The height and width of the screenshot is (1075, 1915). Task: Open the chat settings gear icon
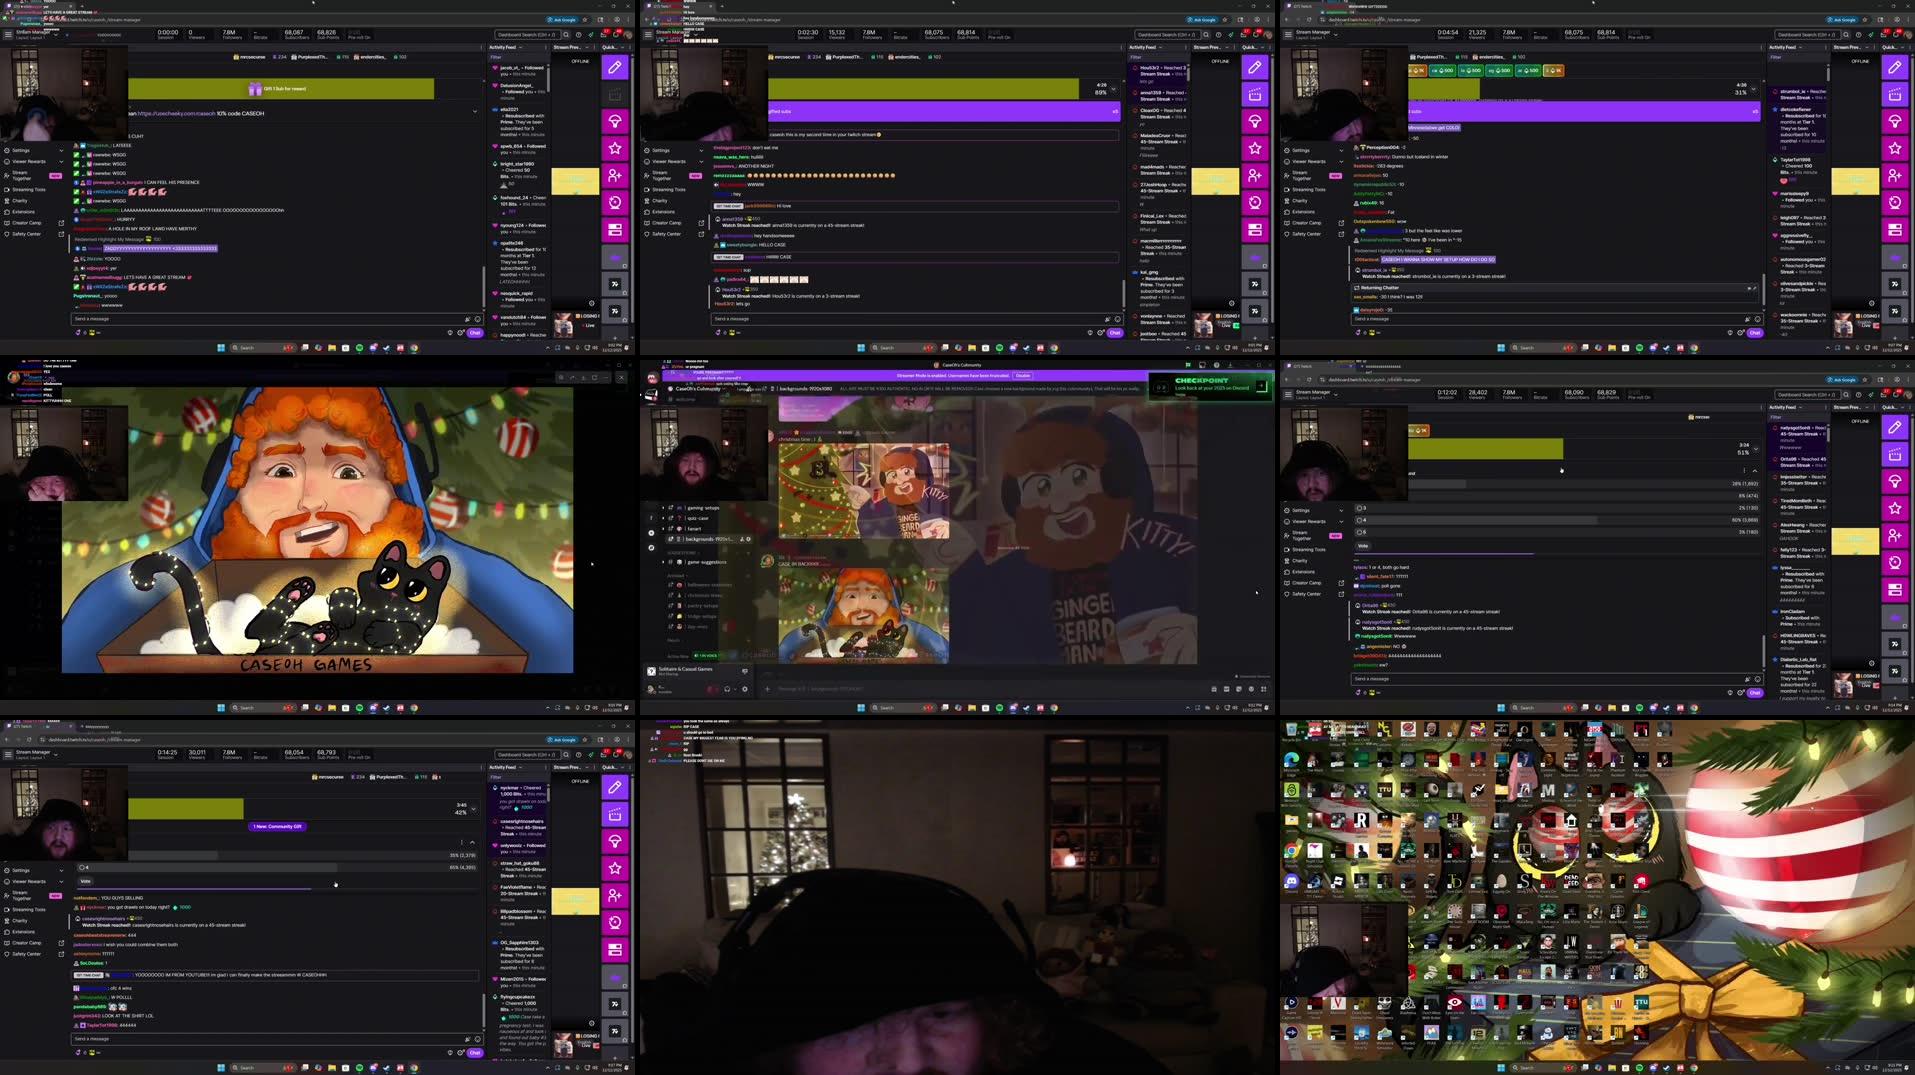point(461,334)
